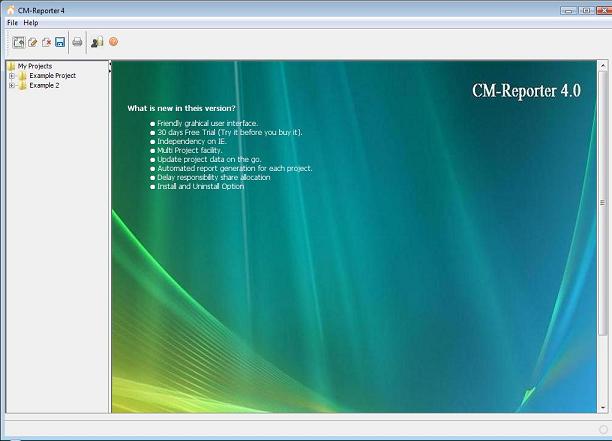This screenshot has height=441, width=612.
Task: Click the content pane scroll down arrow
Action: [x=603, y=408]
